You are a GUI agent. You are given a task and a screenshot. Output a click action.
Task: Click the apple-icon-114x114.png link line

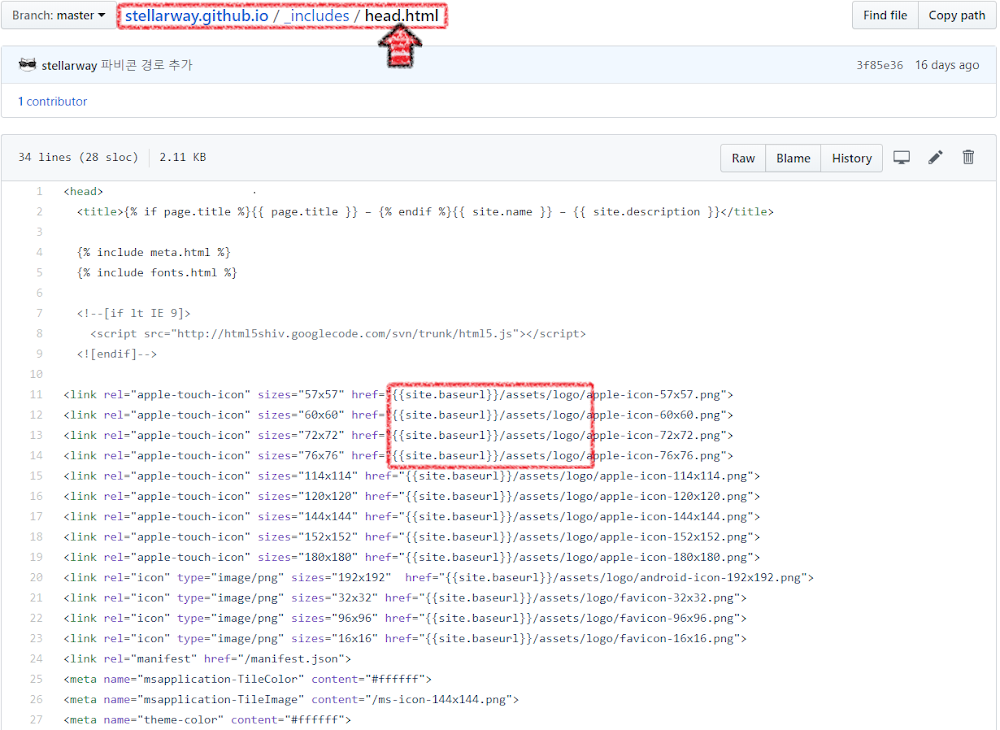[412, 476]
